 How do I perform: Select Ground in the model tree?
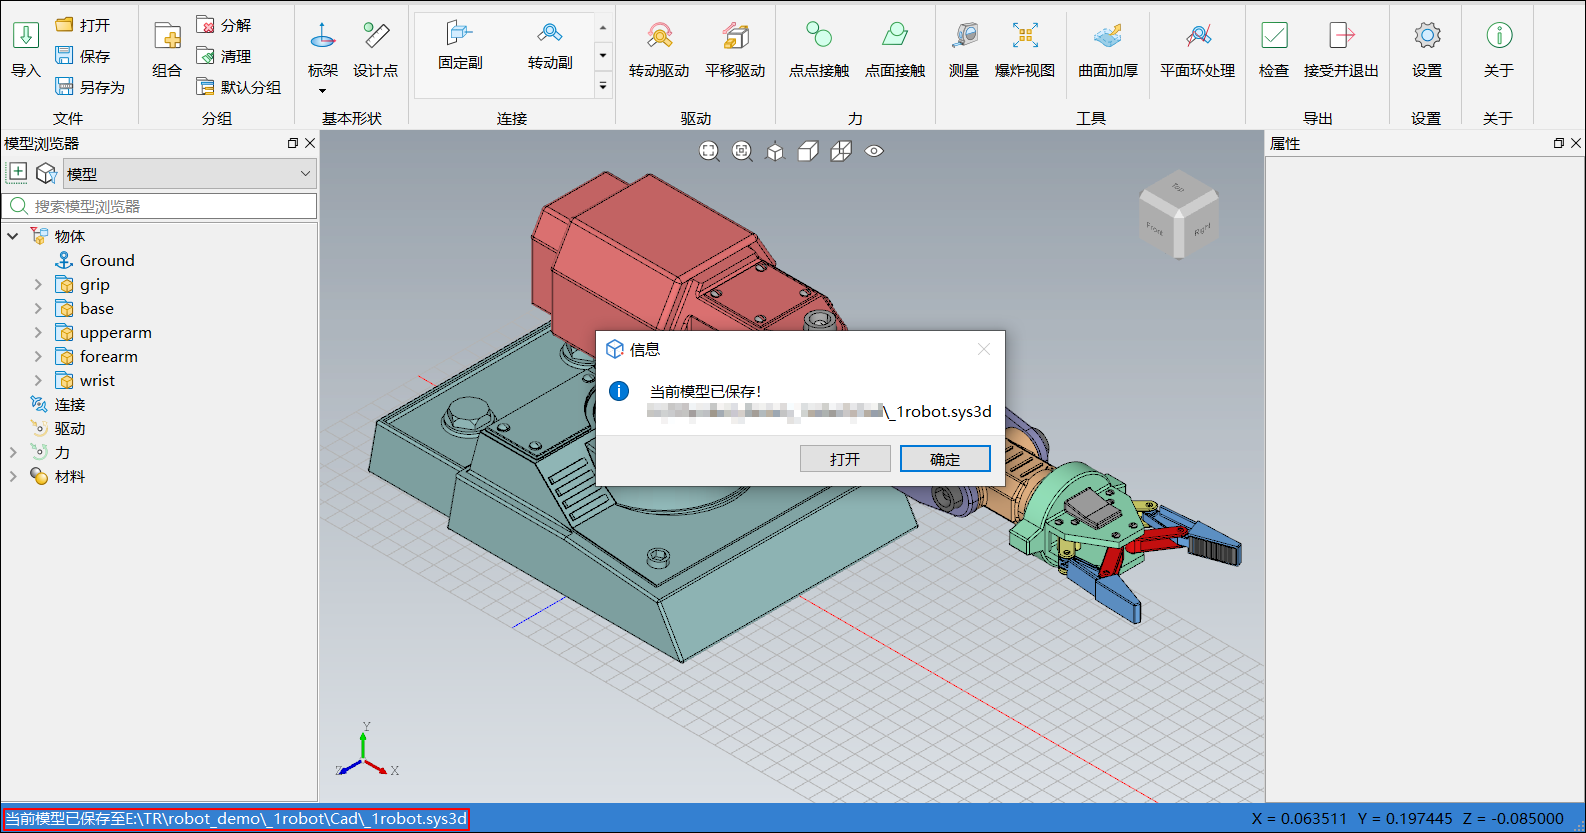[x=107, y=261]
